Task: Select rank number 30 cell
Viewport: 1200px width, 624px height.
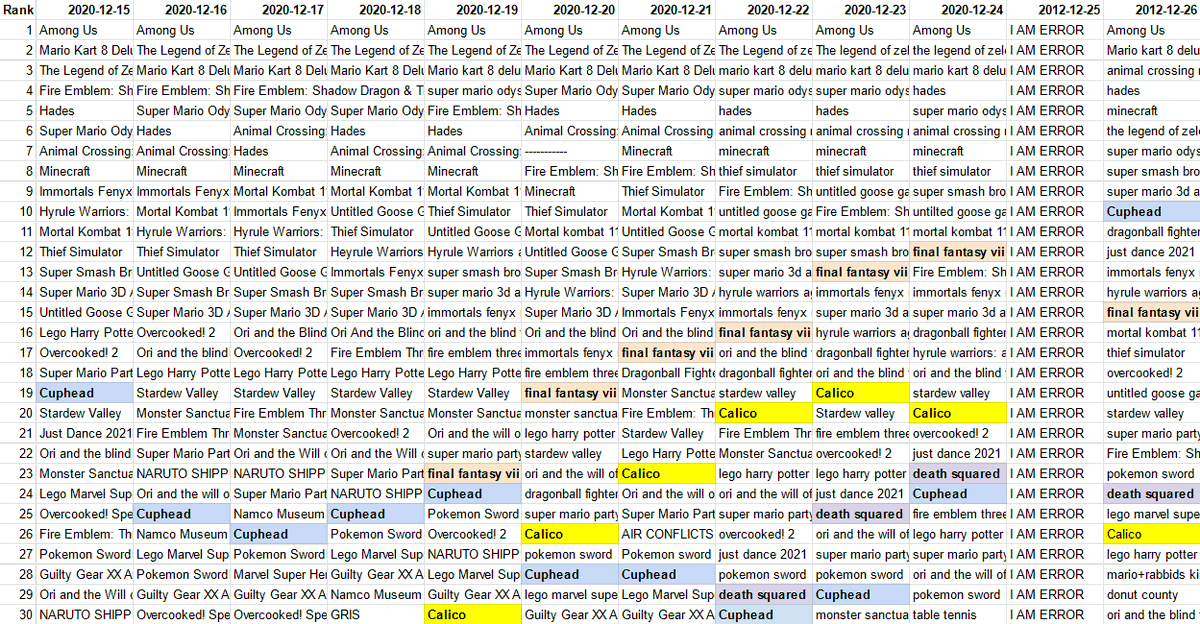Action: 18,614
